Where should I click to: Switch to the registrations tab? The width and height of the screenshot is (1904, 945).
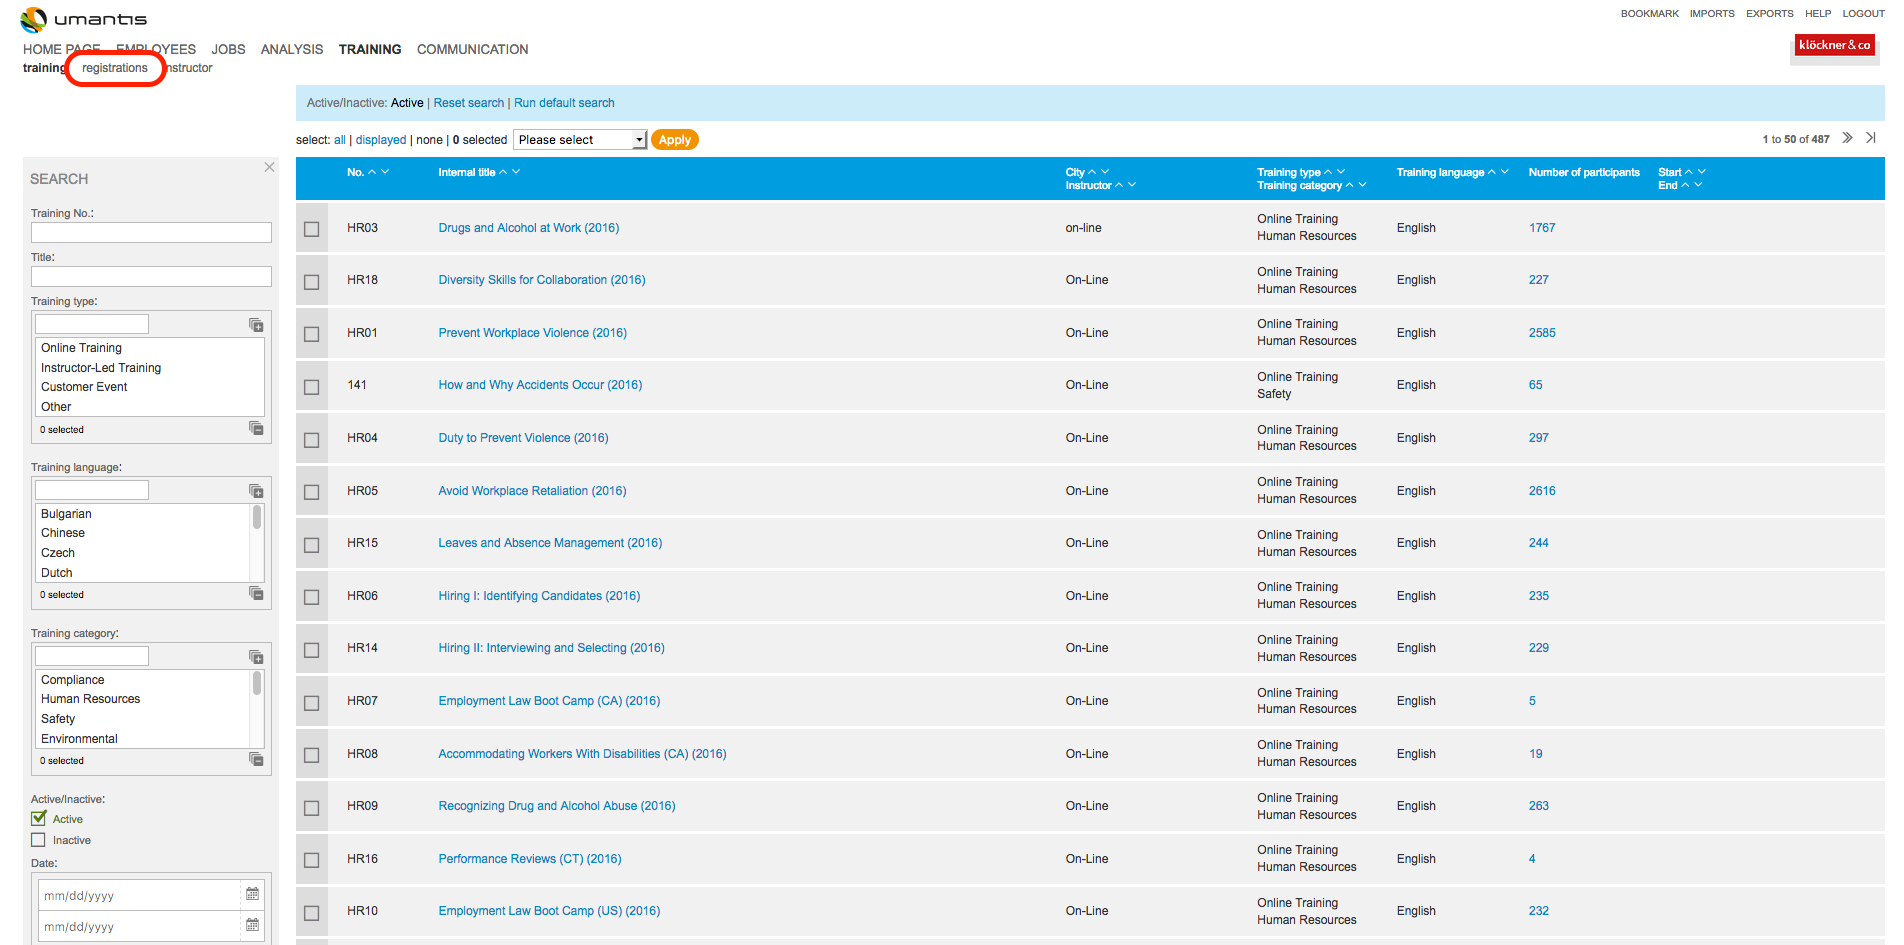point(115,67)
